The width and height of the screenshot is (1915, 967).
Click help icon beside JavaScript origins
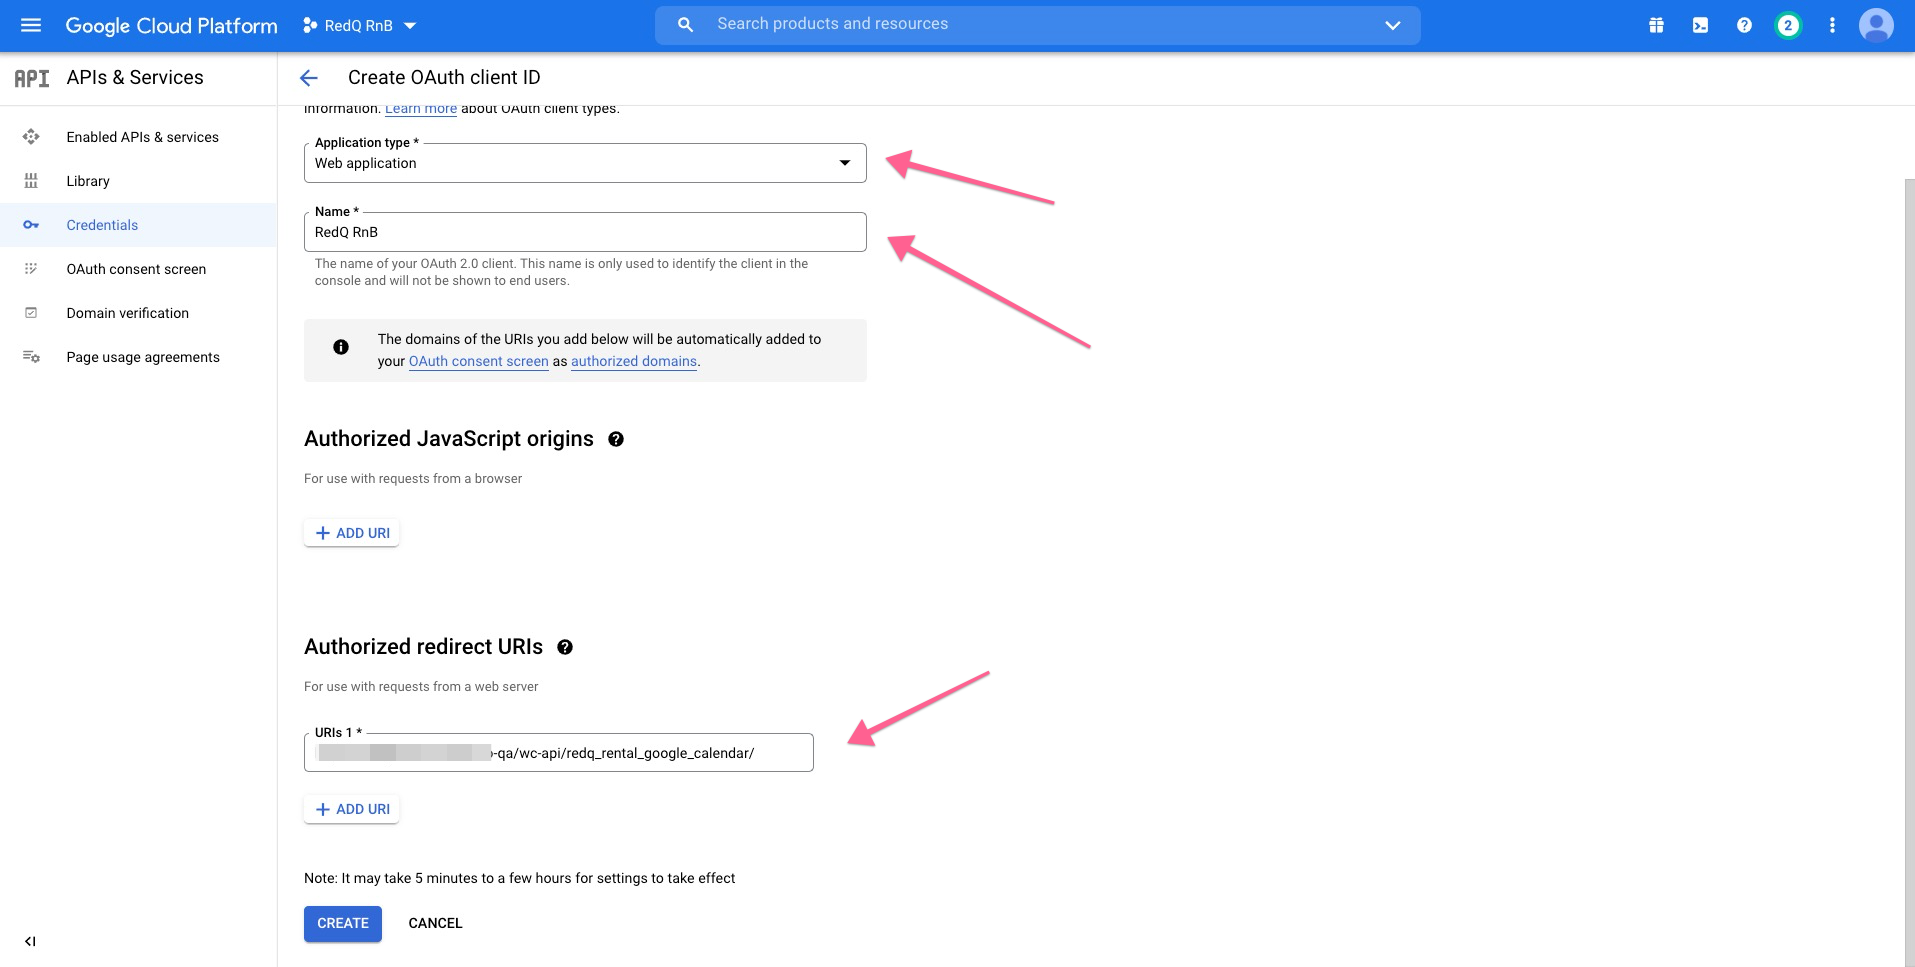coord(616,439)
